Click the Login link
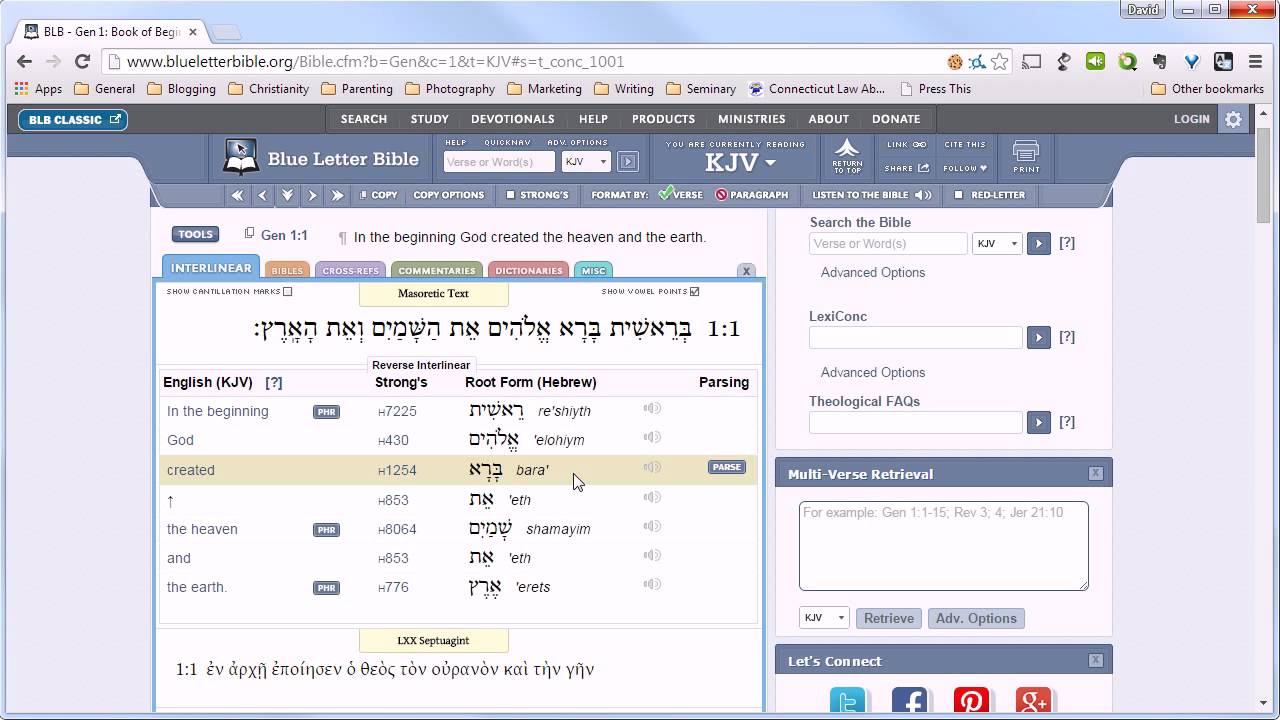 [1192, 119]
